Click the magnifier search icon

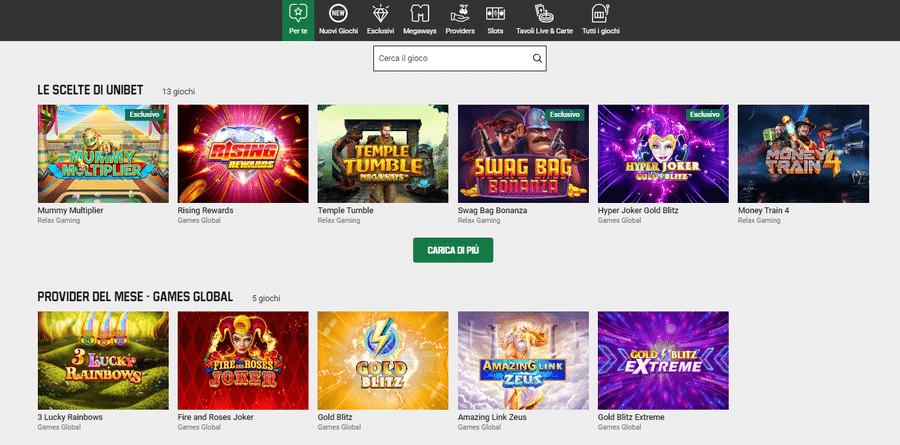pos(537,58)
